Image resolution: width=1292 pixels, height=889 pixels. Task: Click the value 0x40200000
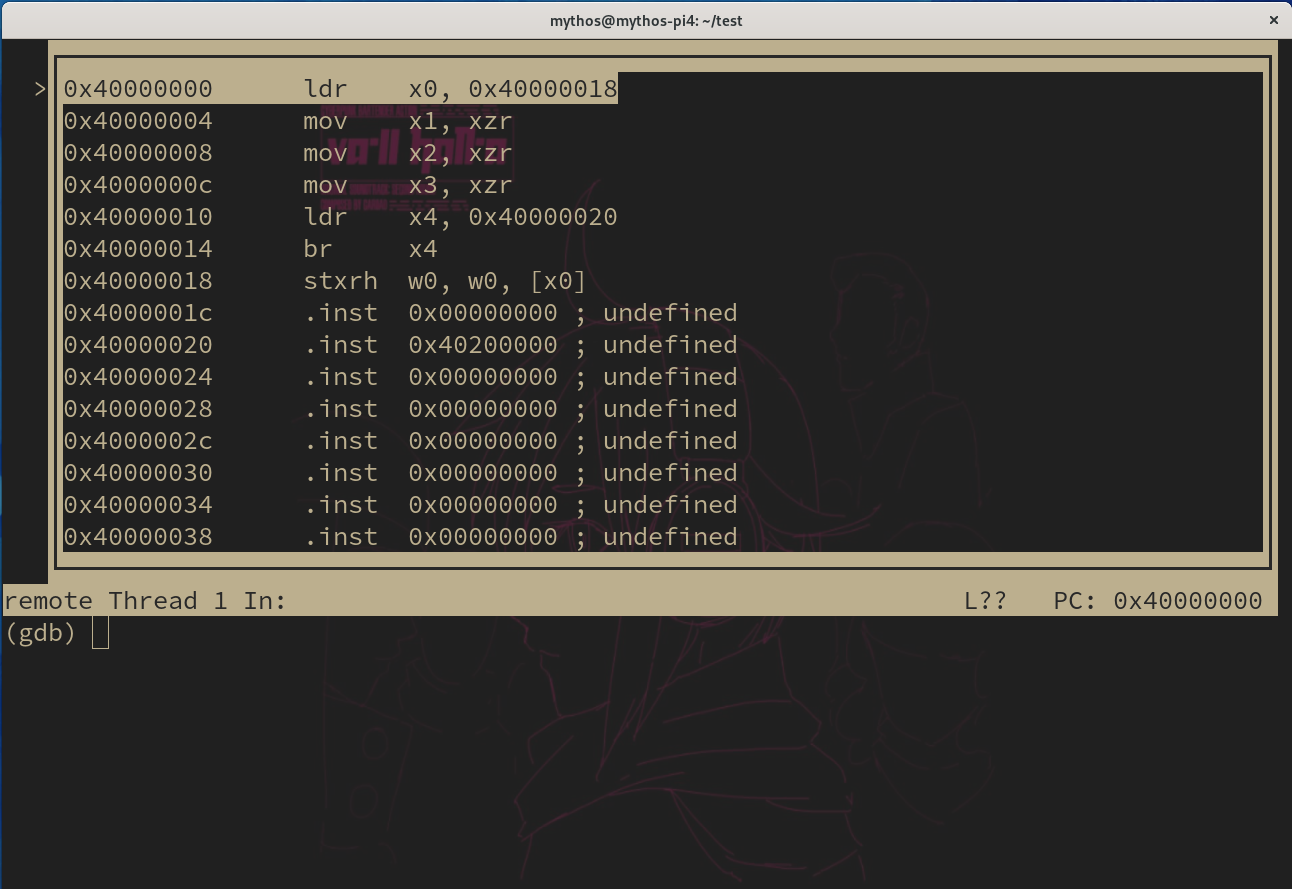coord(483,345)
